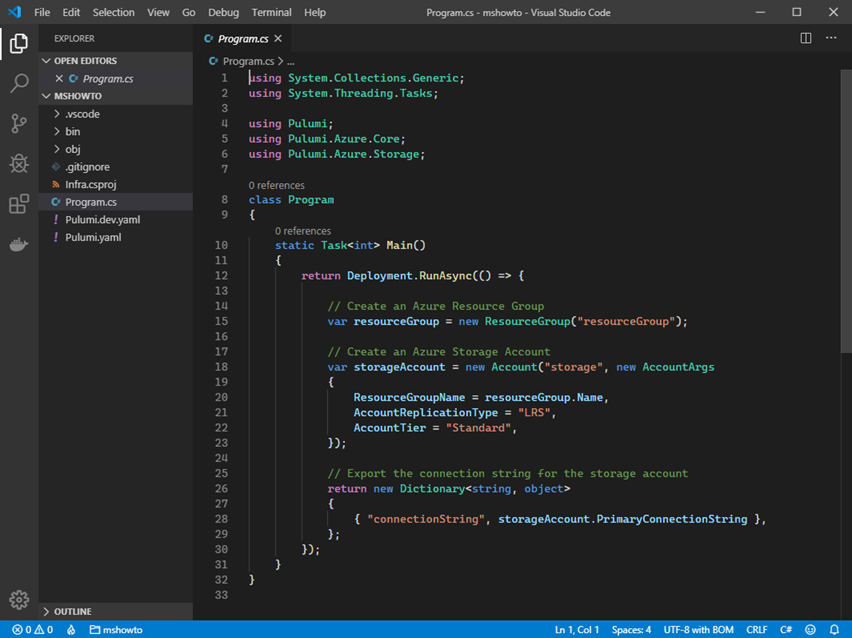The height and width of the screenshot is (638, 852).
Task: Select the Program.cs editor tab
Action: coord(243,39)
